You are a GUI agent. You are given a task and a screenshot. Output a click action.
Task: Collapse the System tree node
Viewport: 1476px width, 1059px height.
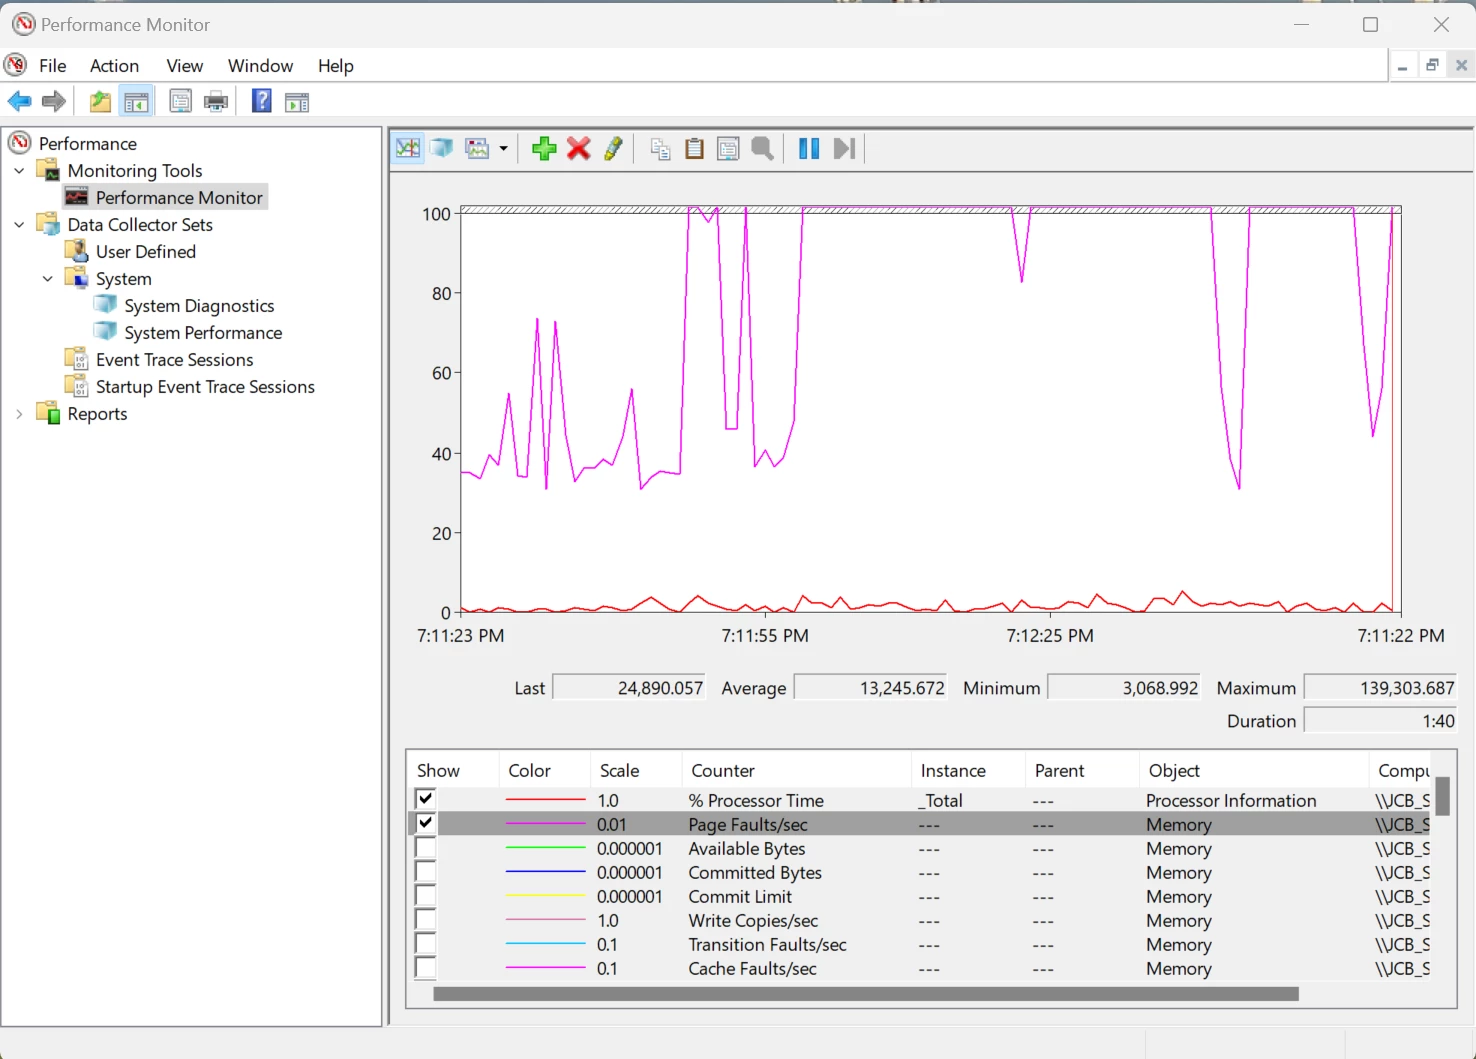pos(47,279)
